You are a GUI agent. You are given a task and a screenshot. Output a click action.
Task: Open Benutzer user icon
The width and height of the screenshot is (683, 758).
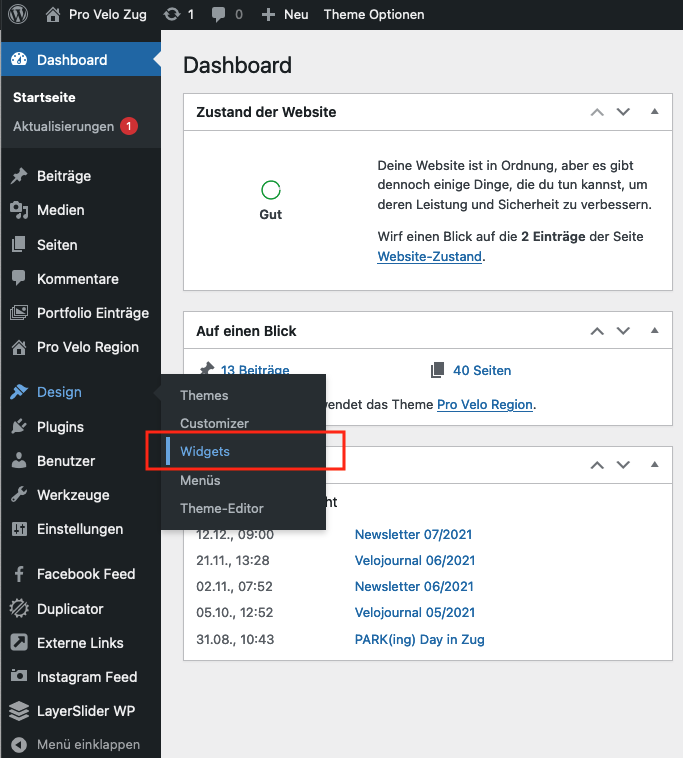[18, 461]
